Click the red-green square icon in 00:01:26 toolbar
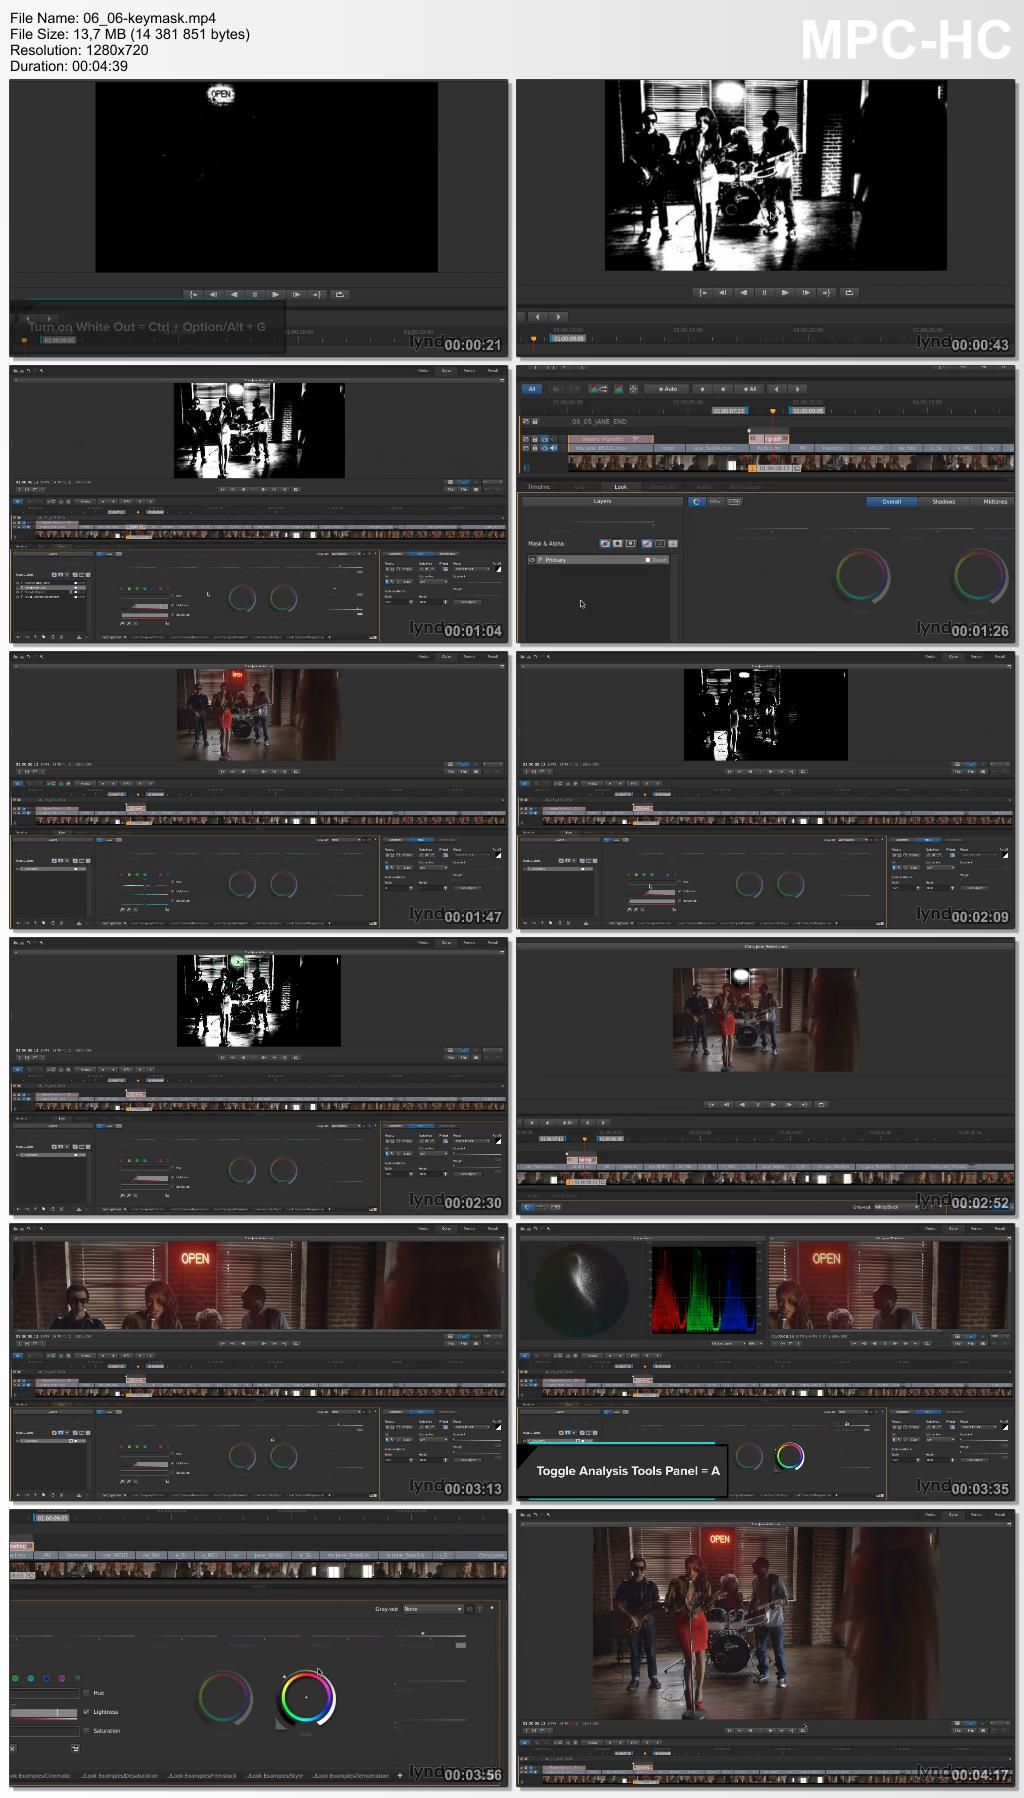The width and height of the screenshot is (1024, 1798). [x=618, y=389]
